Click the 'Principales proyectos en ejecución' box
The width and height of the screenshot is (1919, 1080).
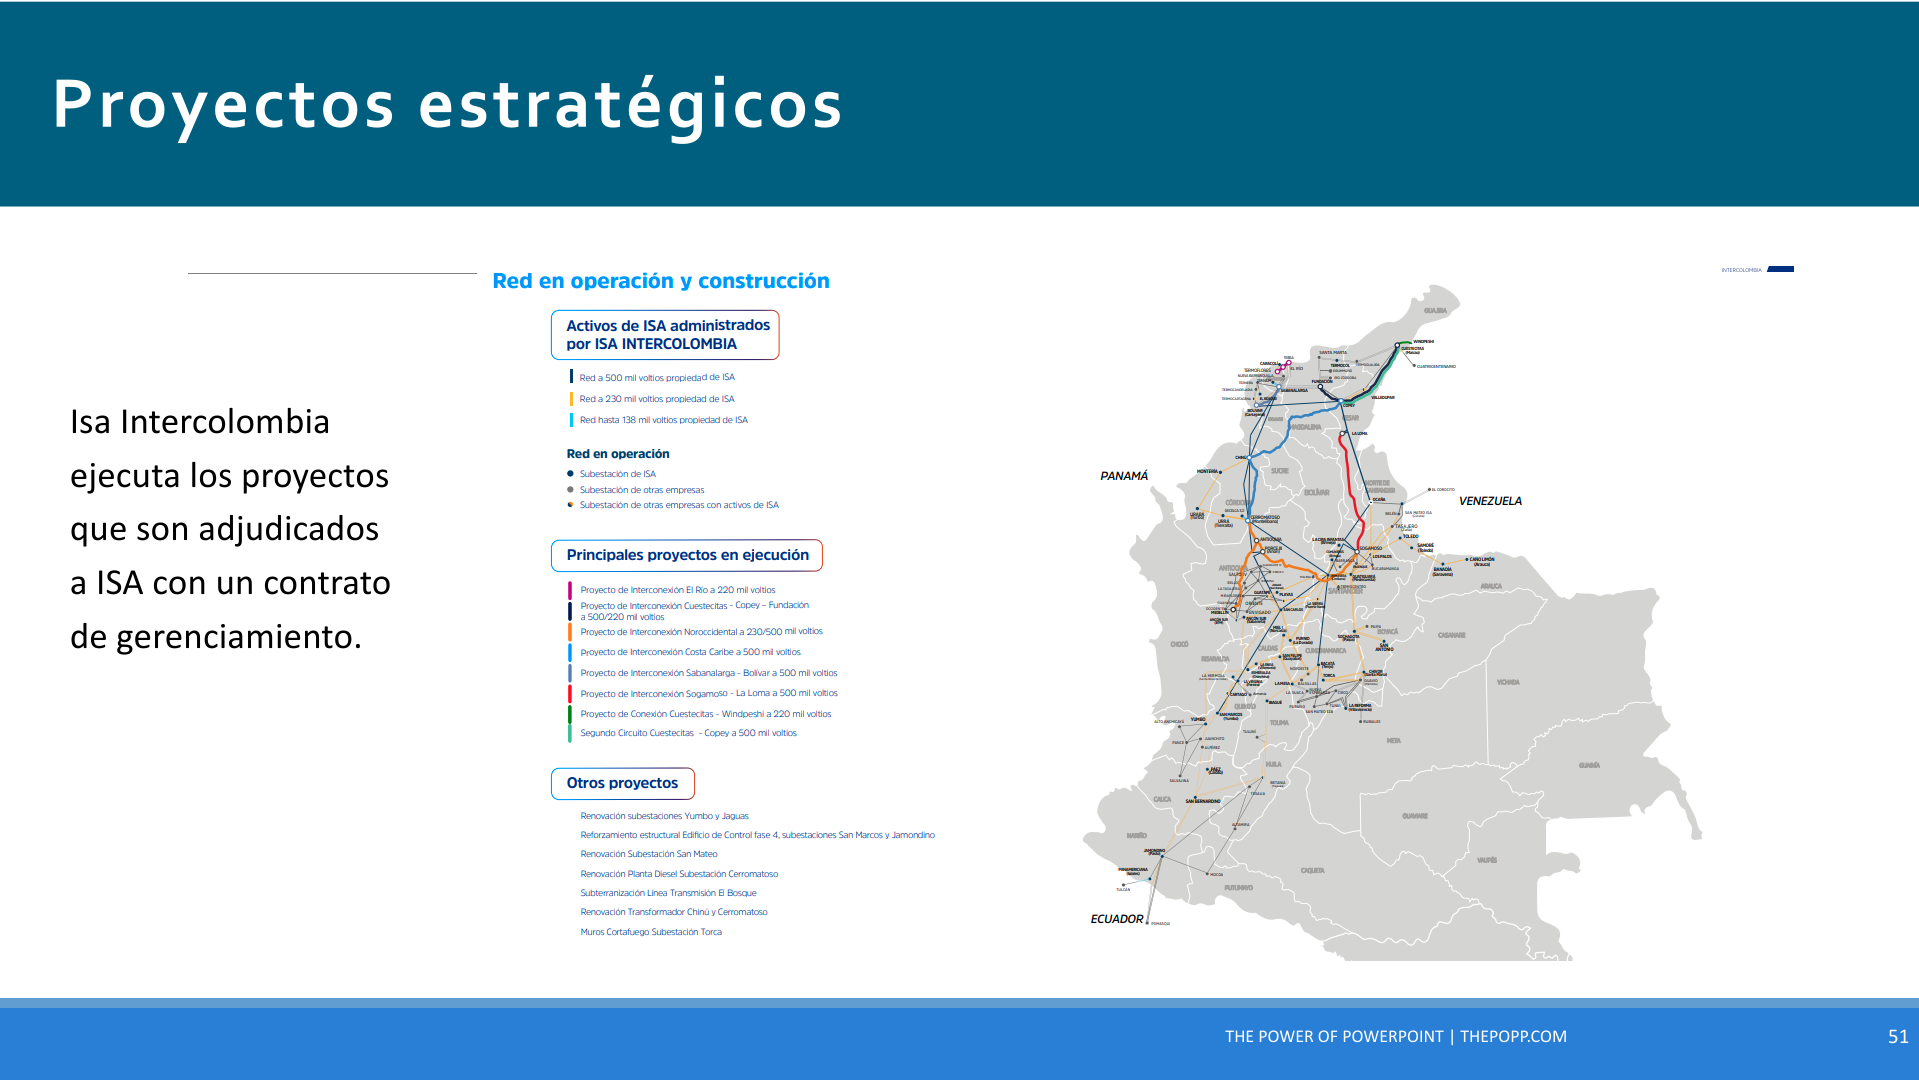pyautogui.click(x=687, y=555)
